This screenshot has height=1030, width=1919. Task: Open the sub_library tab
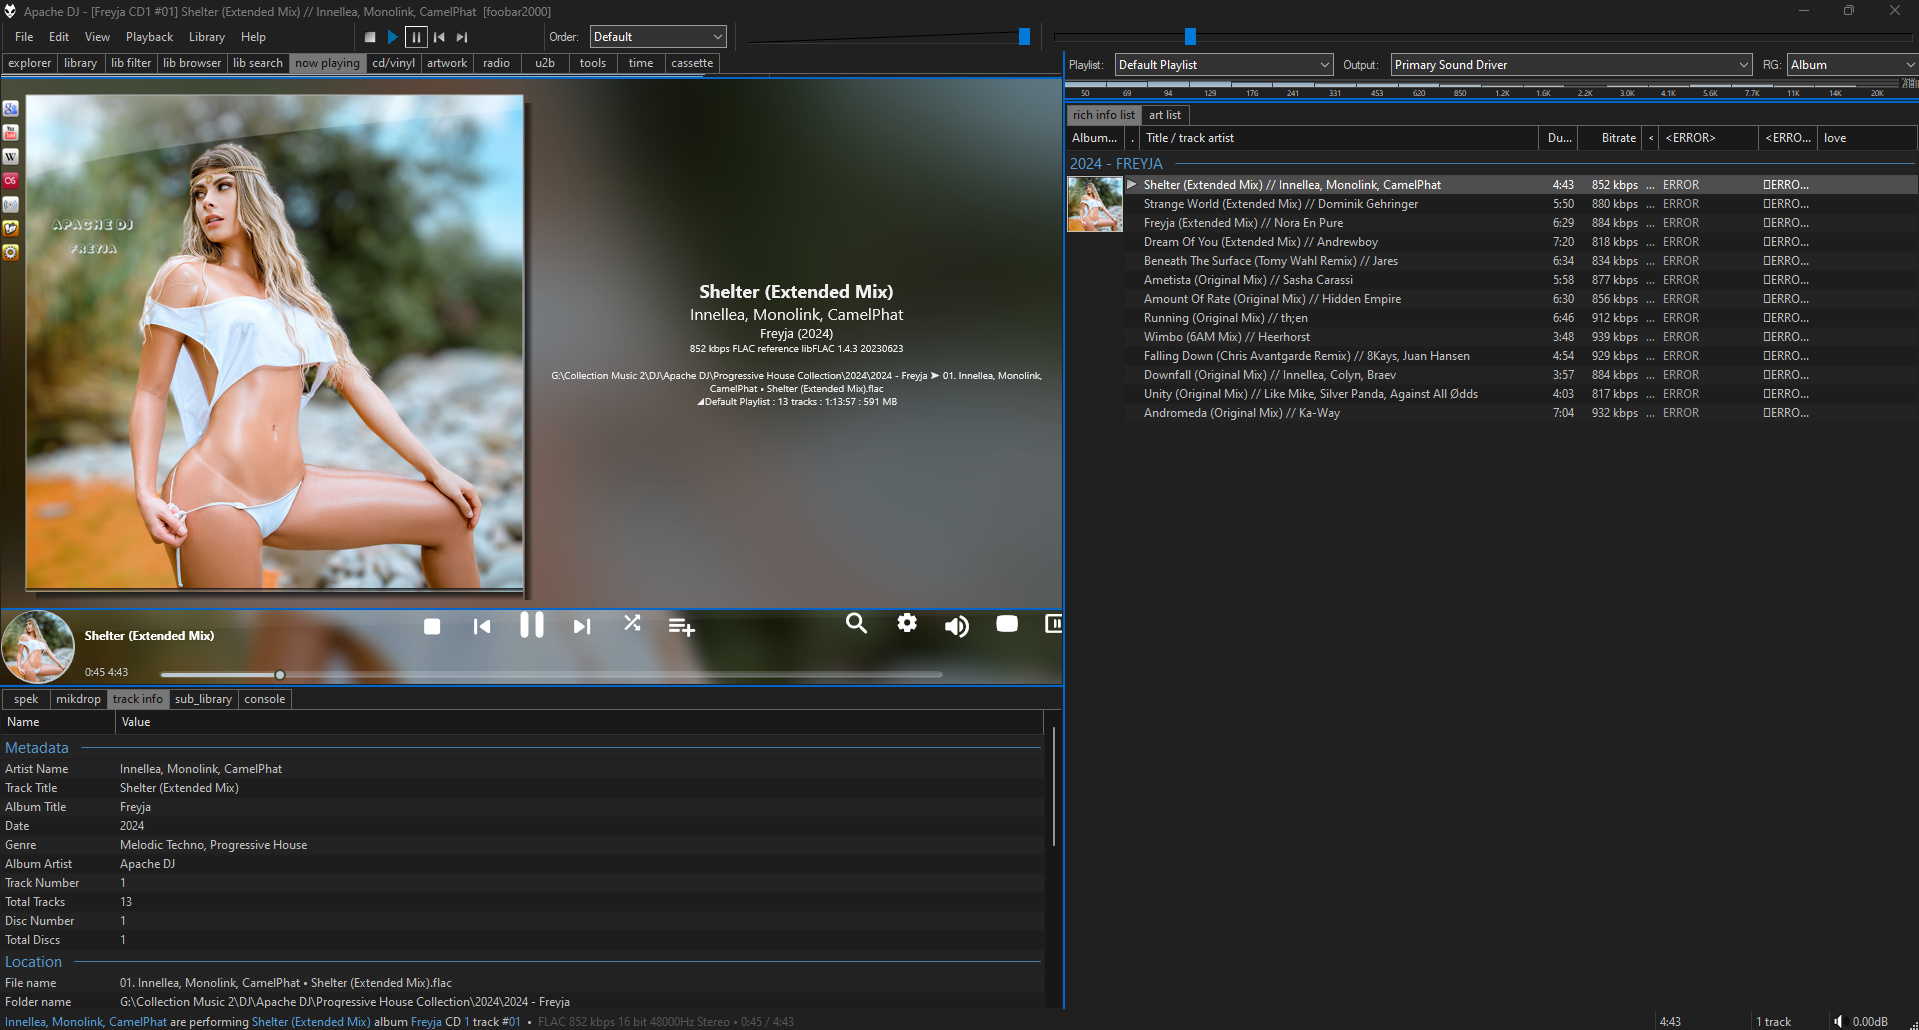click(203, 699)
